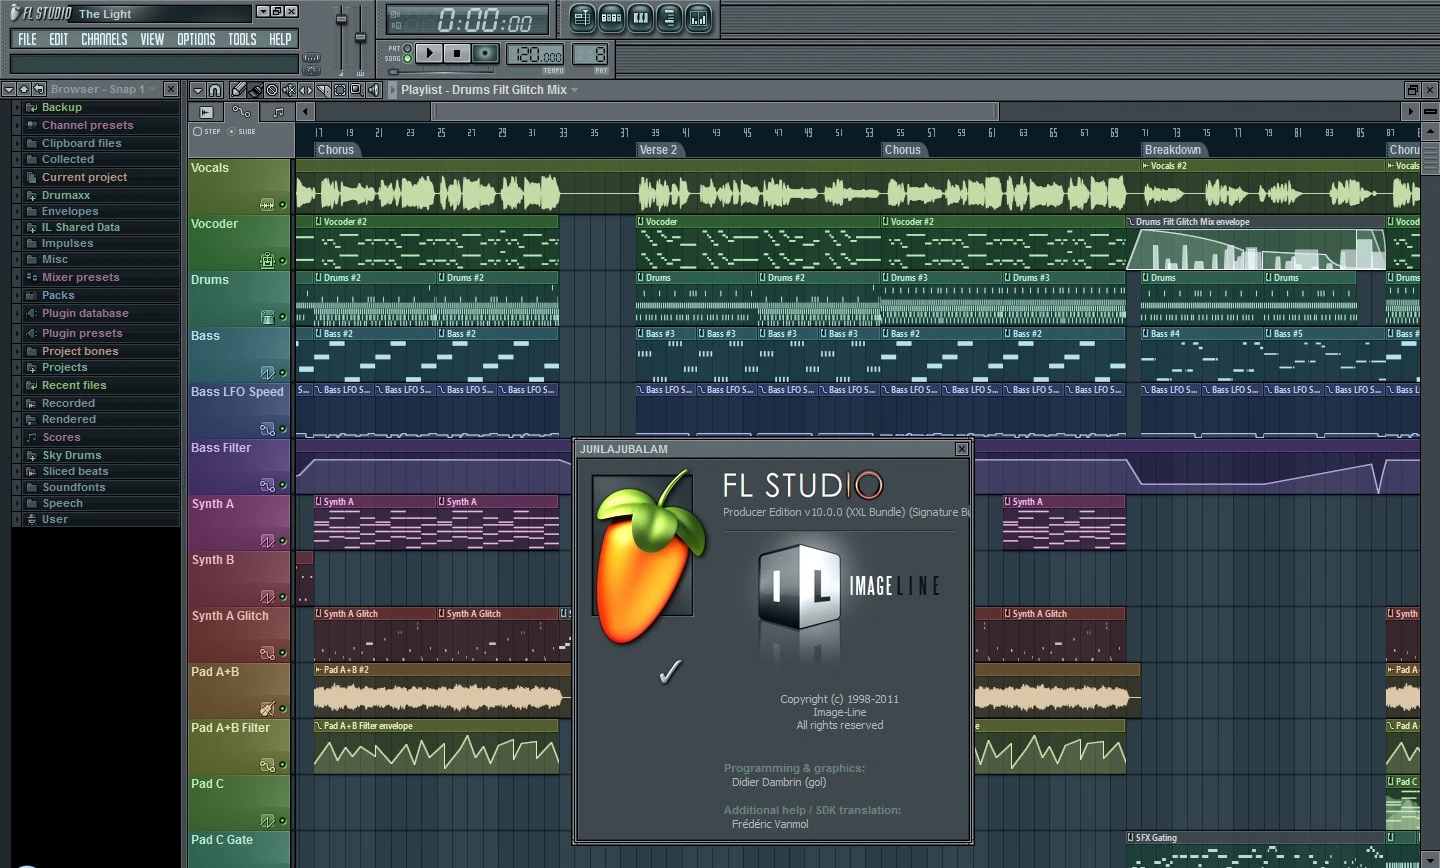Jump to the Breakdown timeline marker
Screen dimensions: 1440x868
pyautogui.click(x=1172, y=150)
